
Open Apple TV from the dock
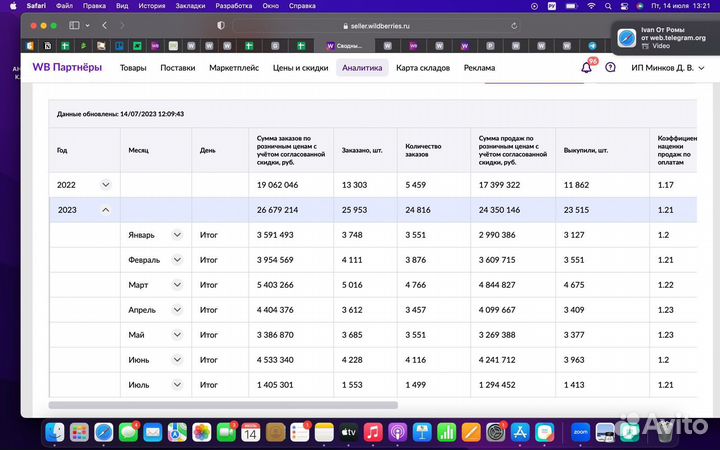tap(348, 432)
